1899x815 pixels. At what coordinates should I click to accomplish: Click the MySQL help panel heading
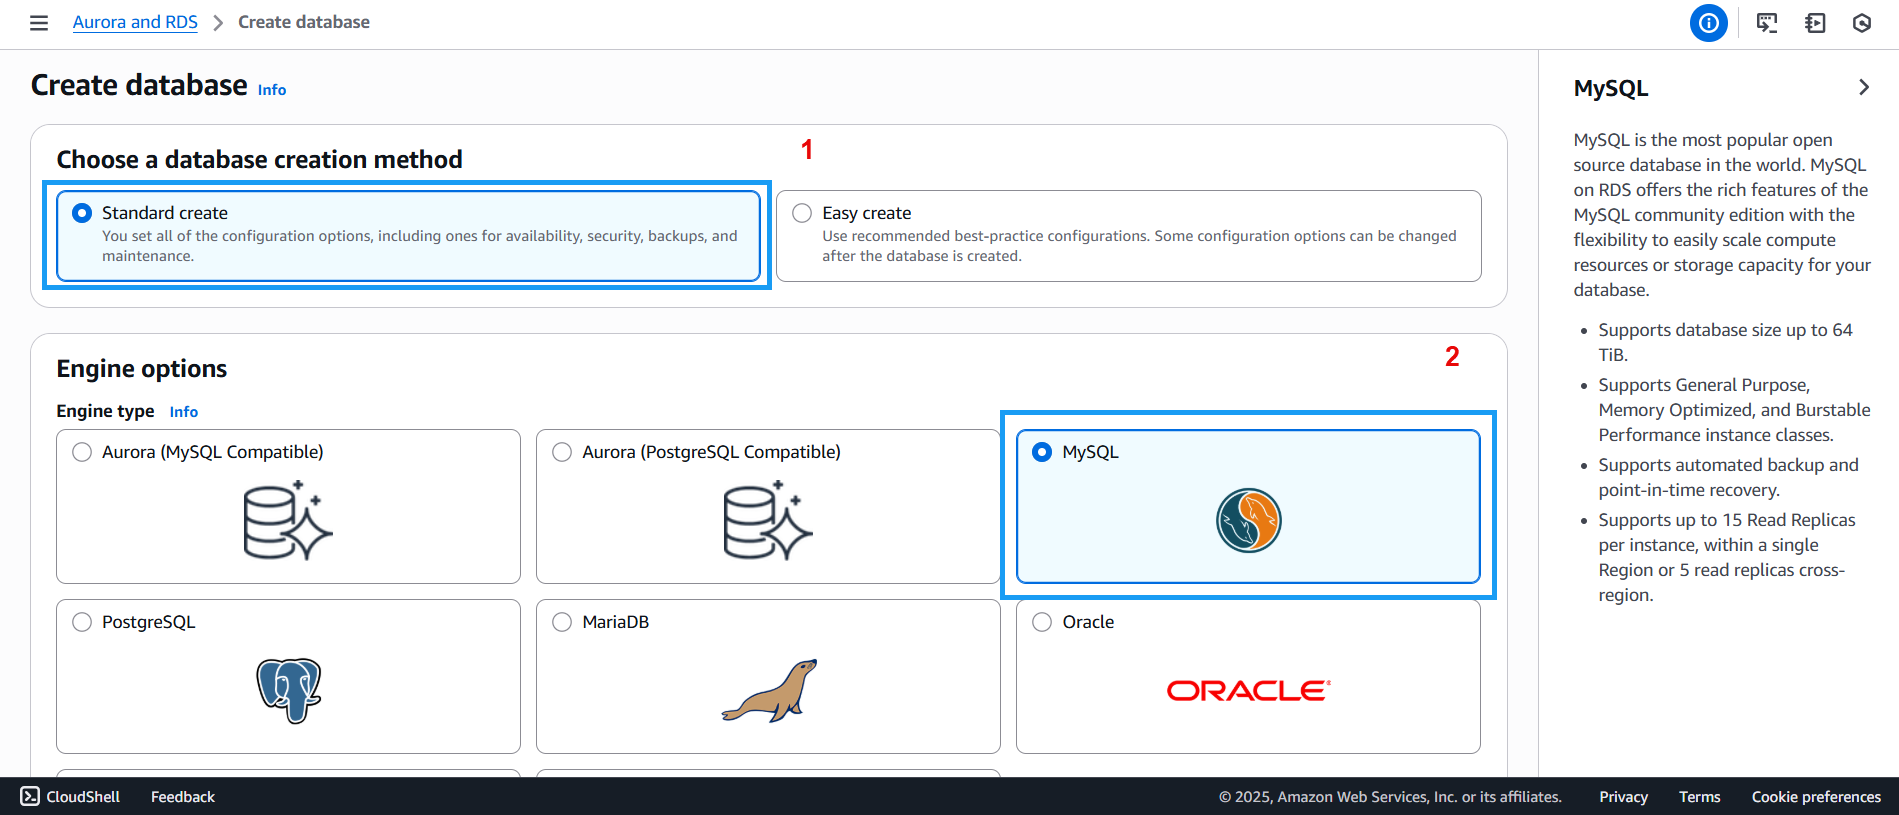click(1611, 88)
